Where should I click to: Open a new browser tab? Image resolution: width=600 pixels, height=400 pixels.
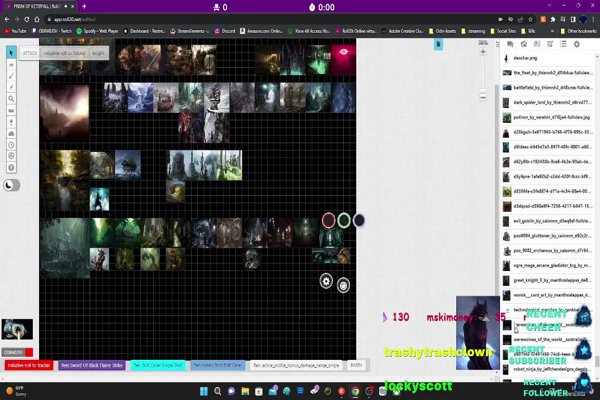coord(84,7)
